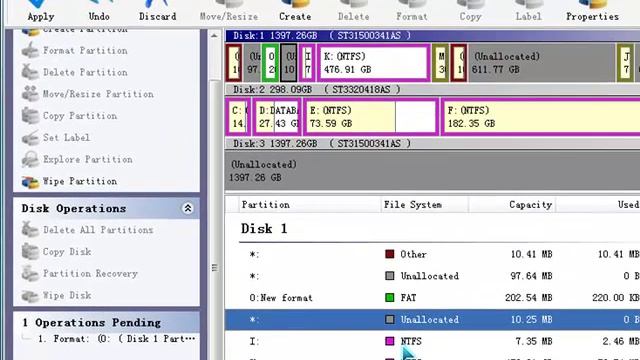Sort by File System column header

click(x=424, y=204)
